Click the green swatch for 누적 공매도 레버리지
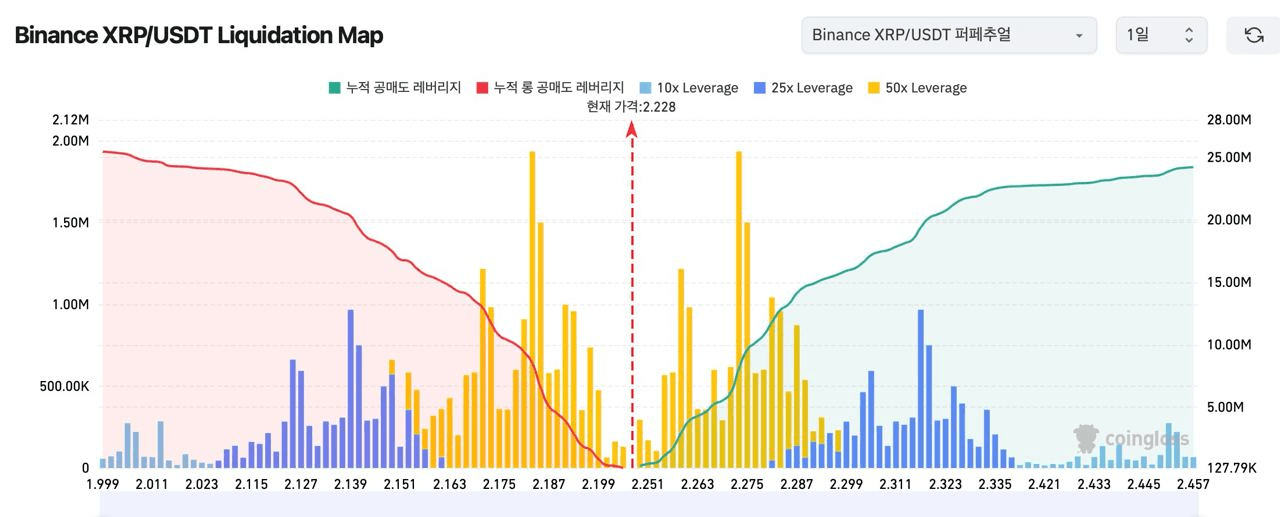 coord(333,88)
